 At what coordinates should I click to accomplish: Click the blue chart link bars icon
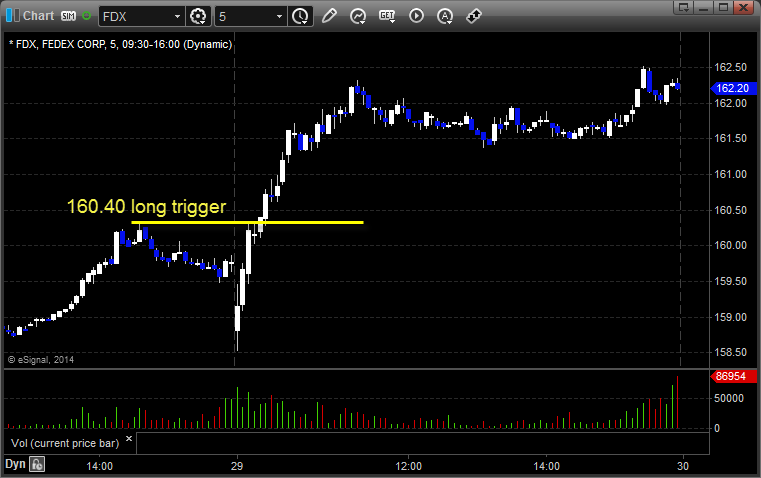(x=13, y=16)
